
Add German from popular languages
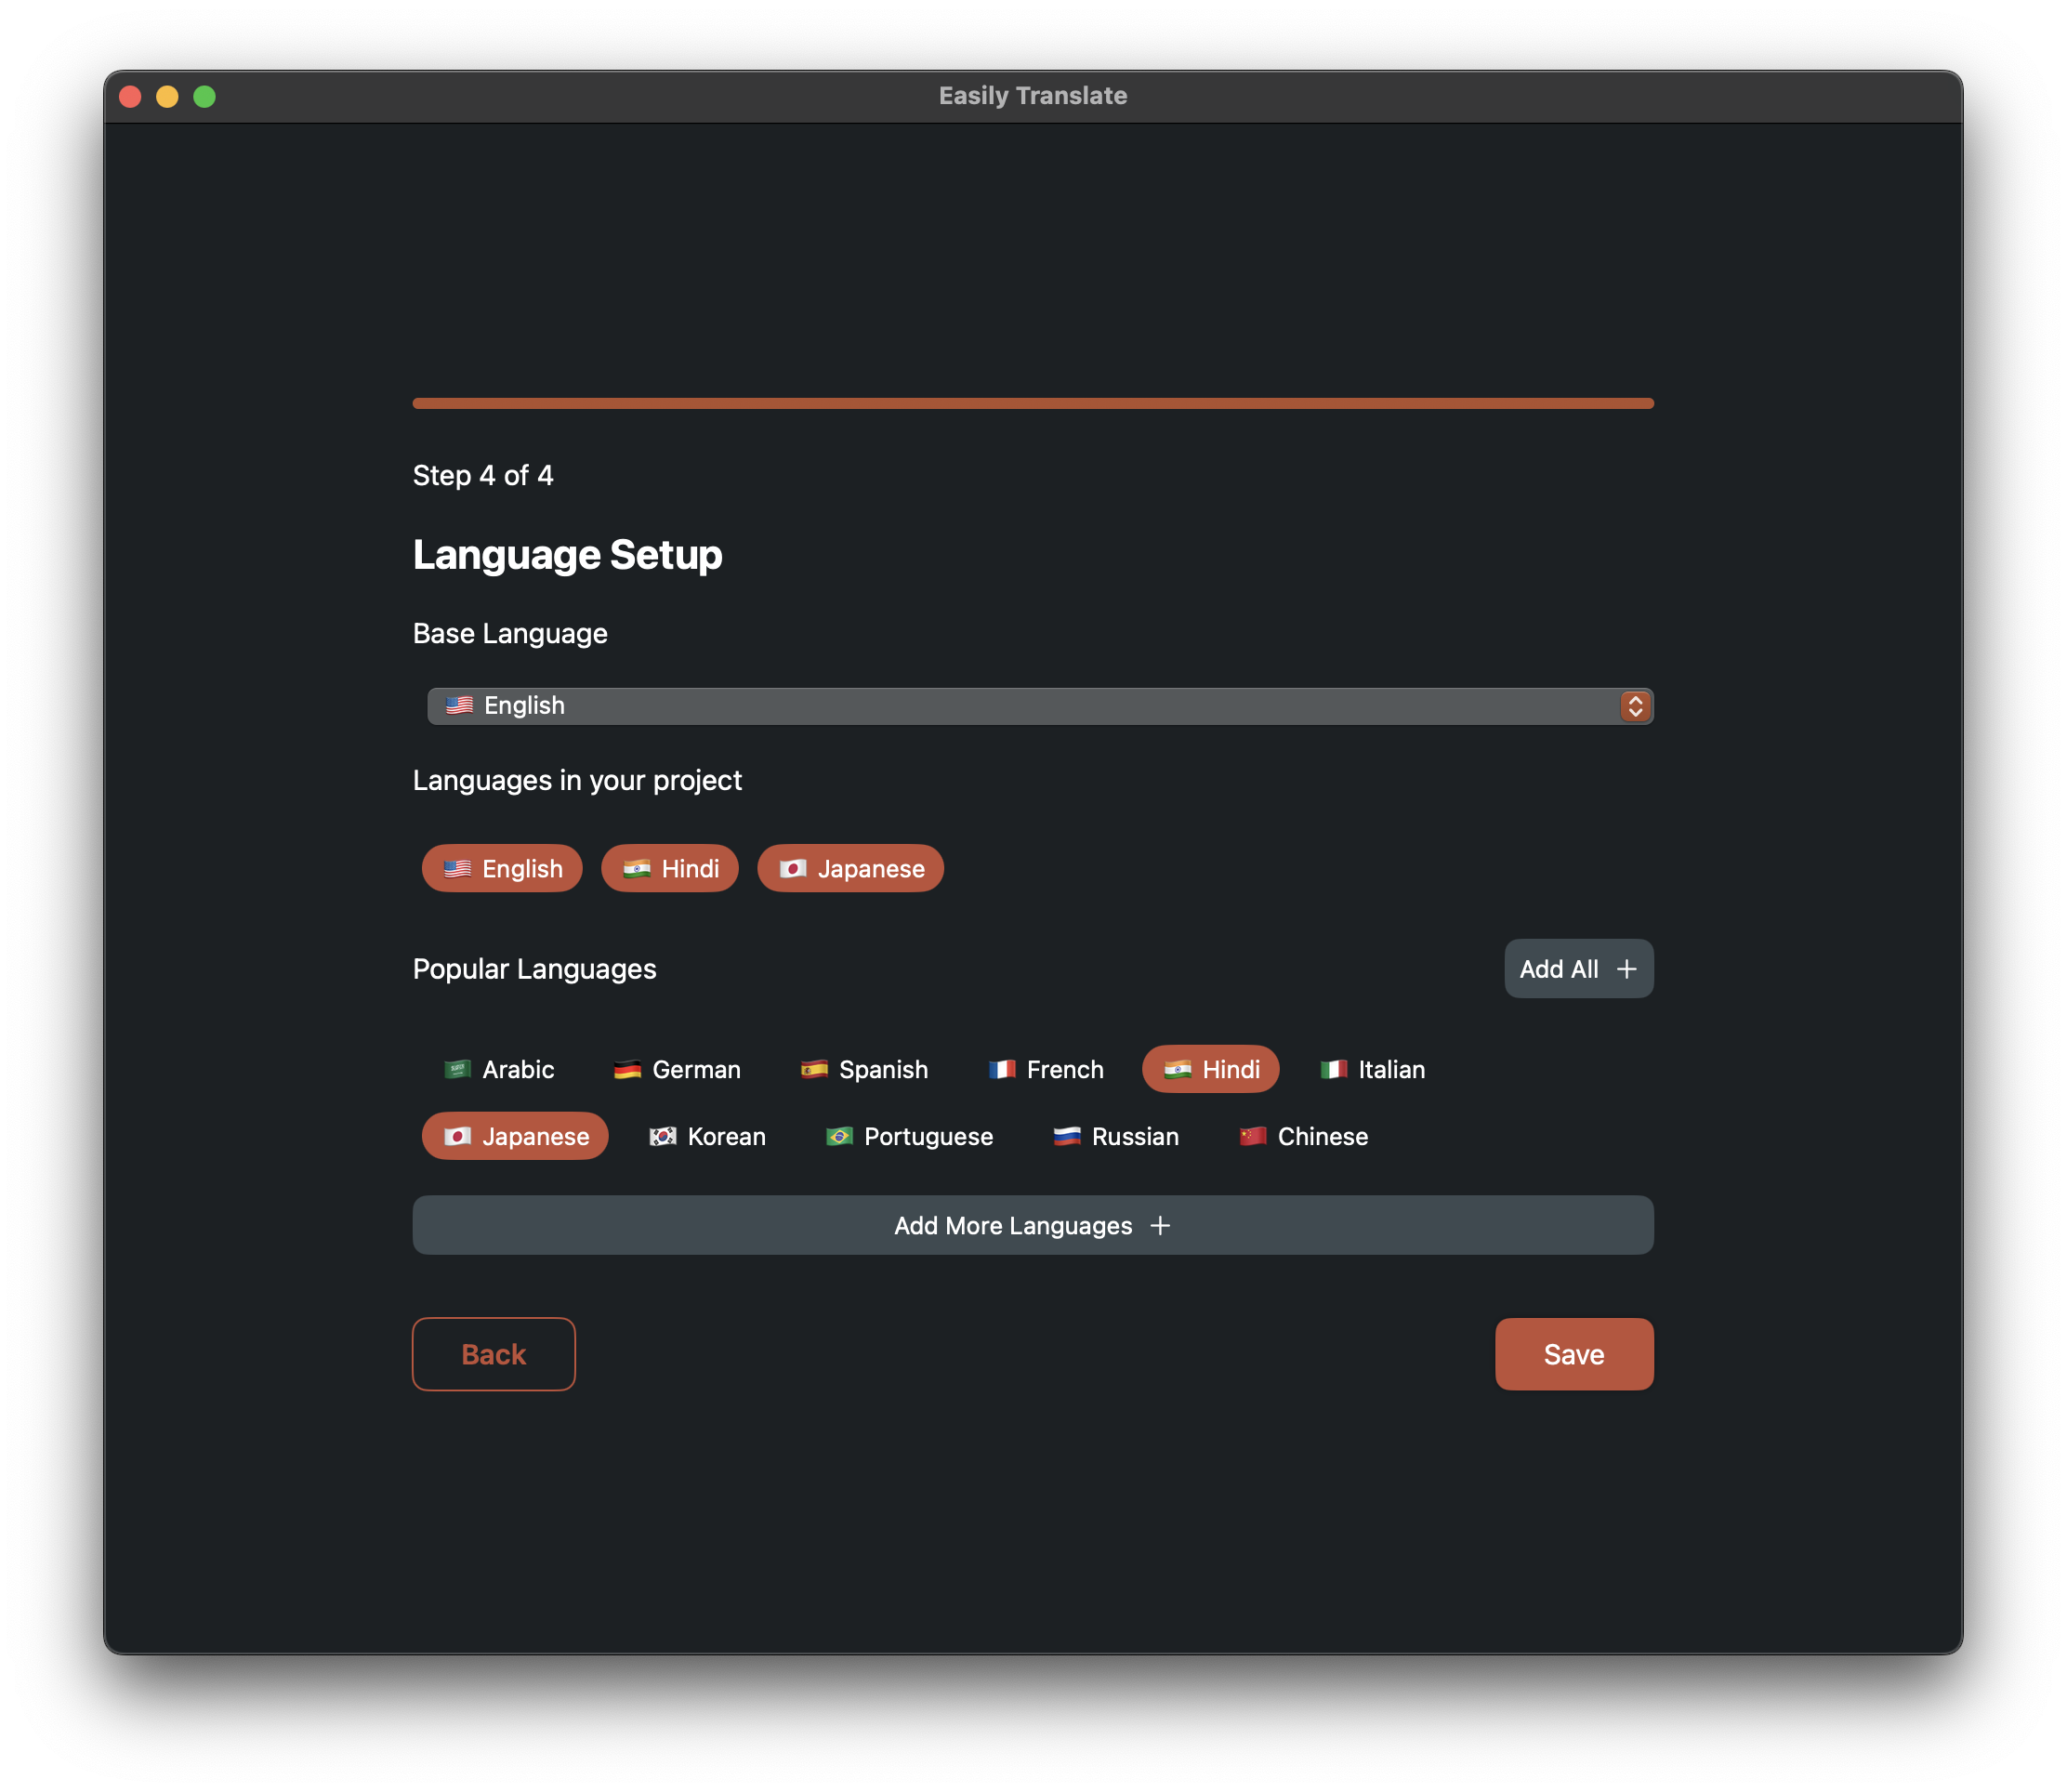(x=677, y=1069)
